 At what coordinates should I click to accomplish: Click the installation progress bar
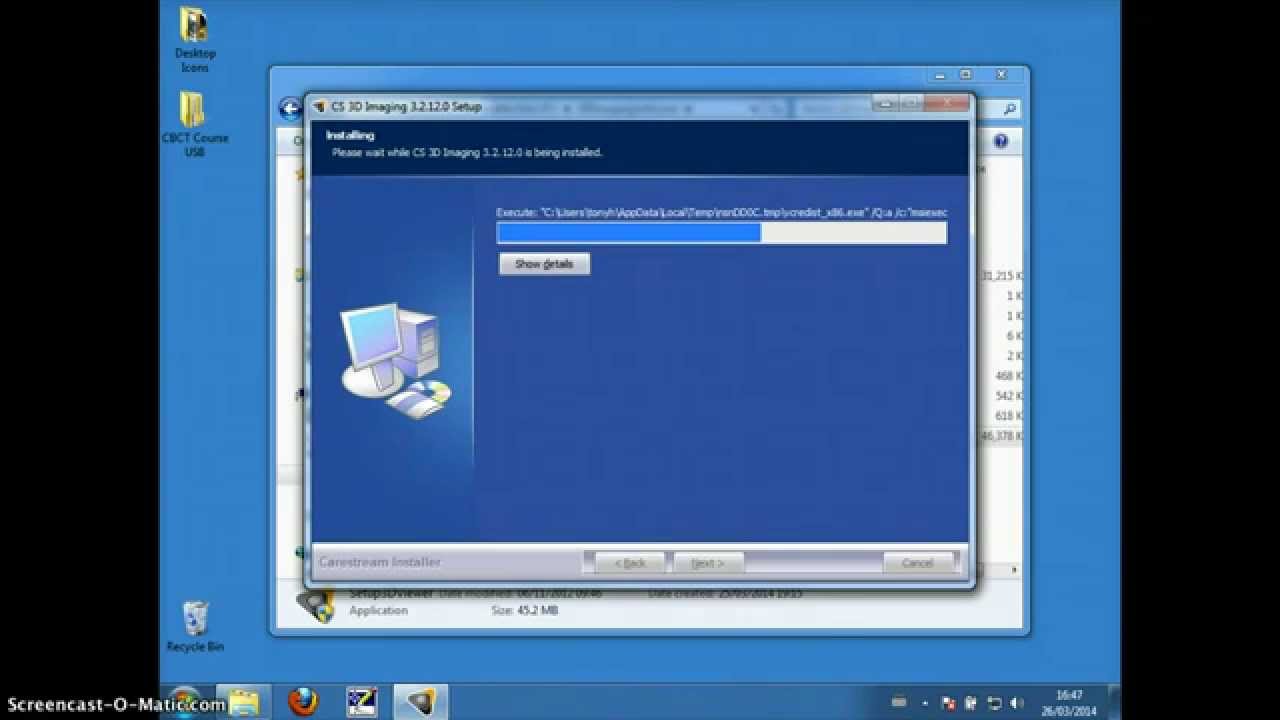pos(722,233)
